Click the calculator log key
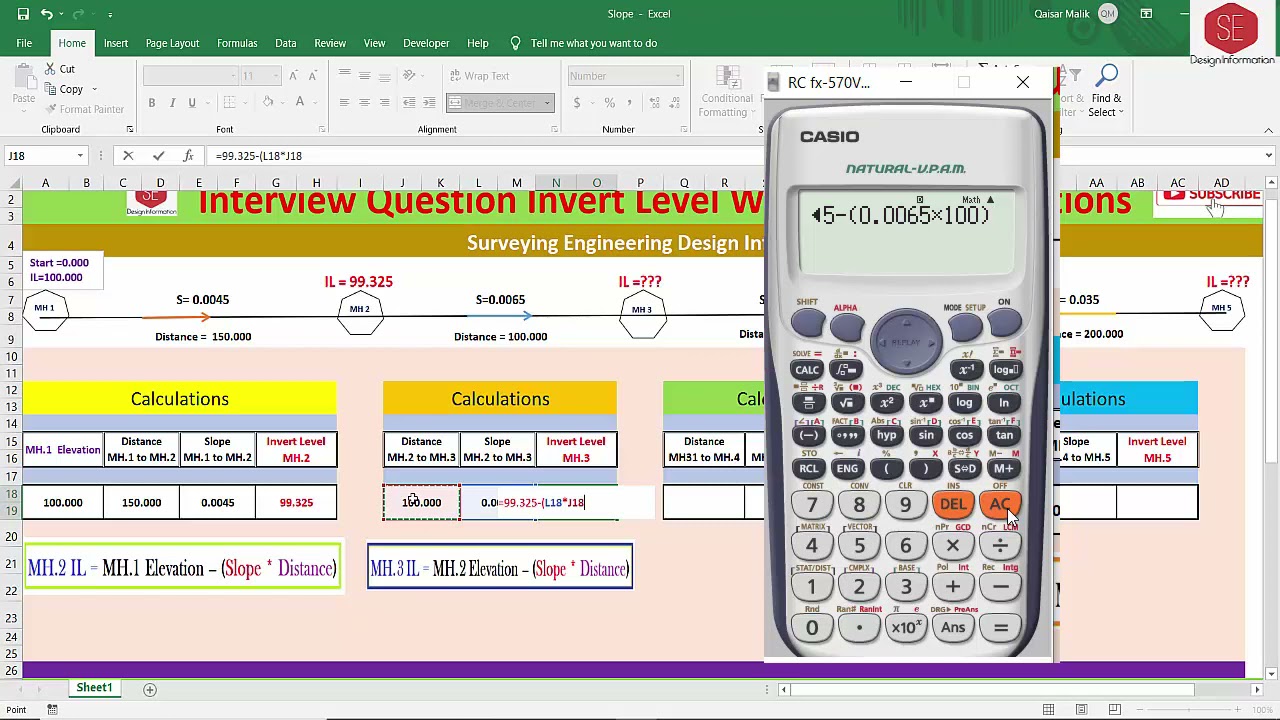This screenshot has height=720, width=1280. 964,403
